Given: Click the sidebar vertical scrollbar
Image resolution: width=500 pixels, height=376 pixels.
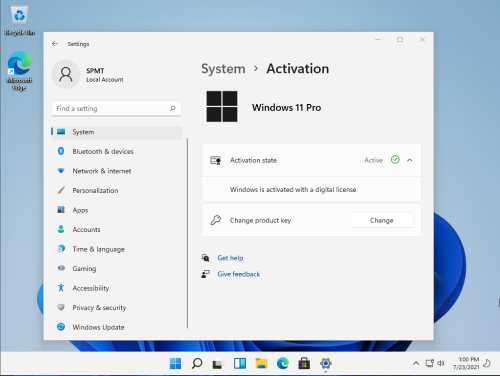Looking at the screenshot, I should [187, 233].
